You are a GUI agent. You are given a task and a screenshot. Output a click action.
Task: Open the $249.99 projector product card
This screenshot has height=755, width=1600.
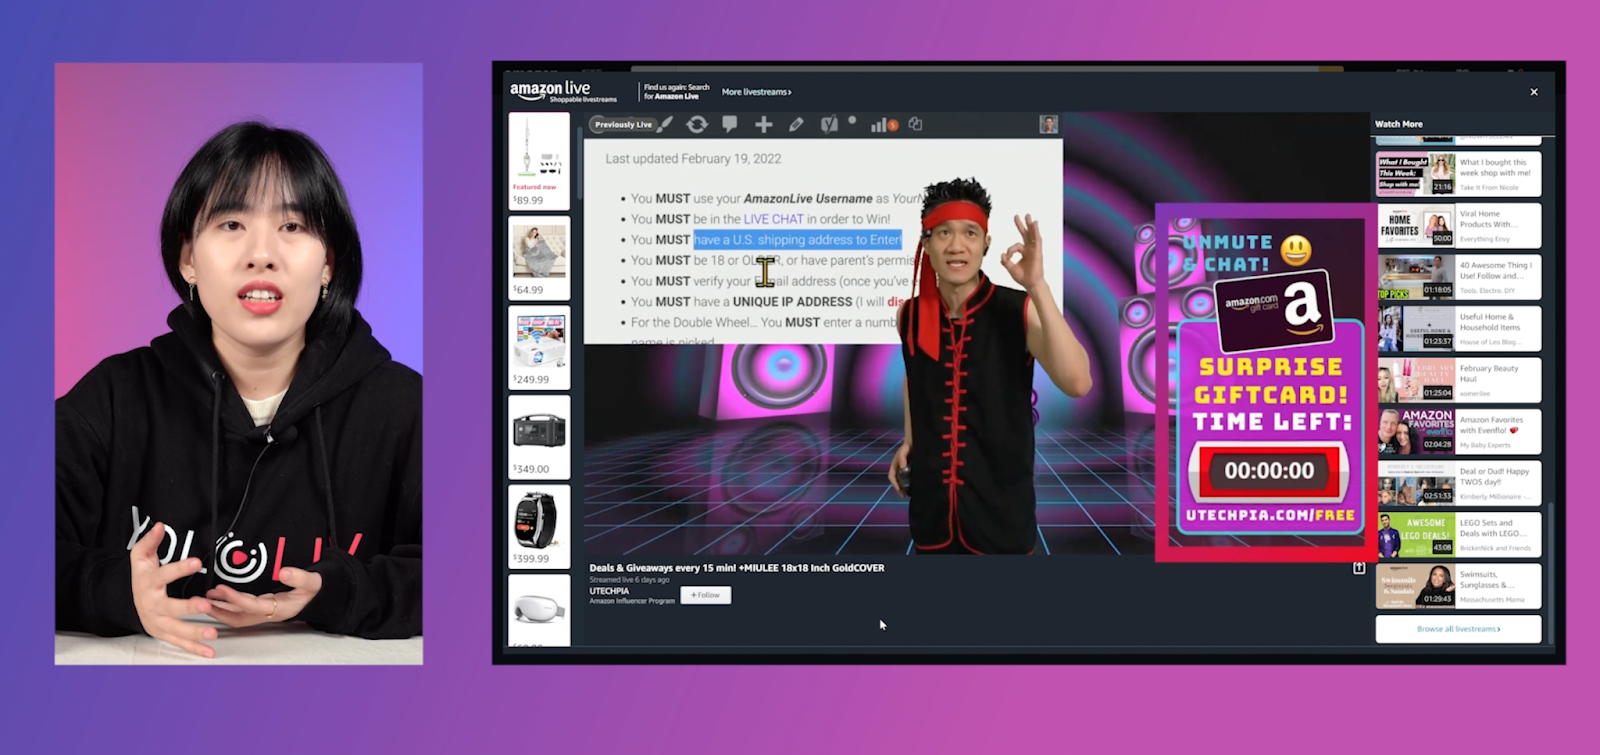(539, 348)
